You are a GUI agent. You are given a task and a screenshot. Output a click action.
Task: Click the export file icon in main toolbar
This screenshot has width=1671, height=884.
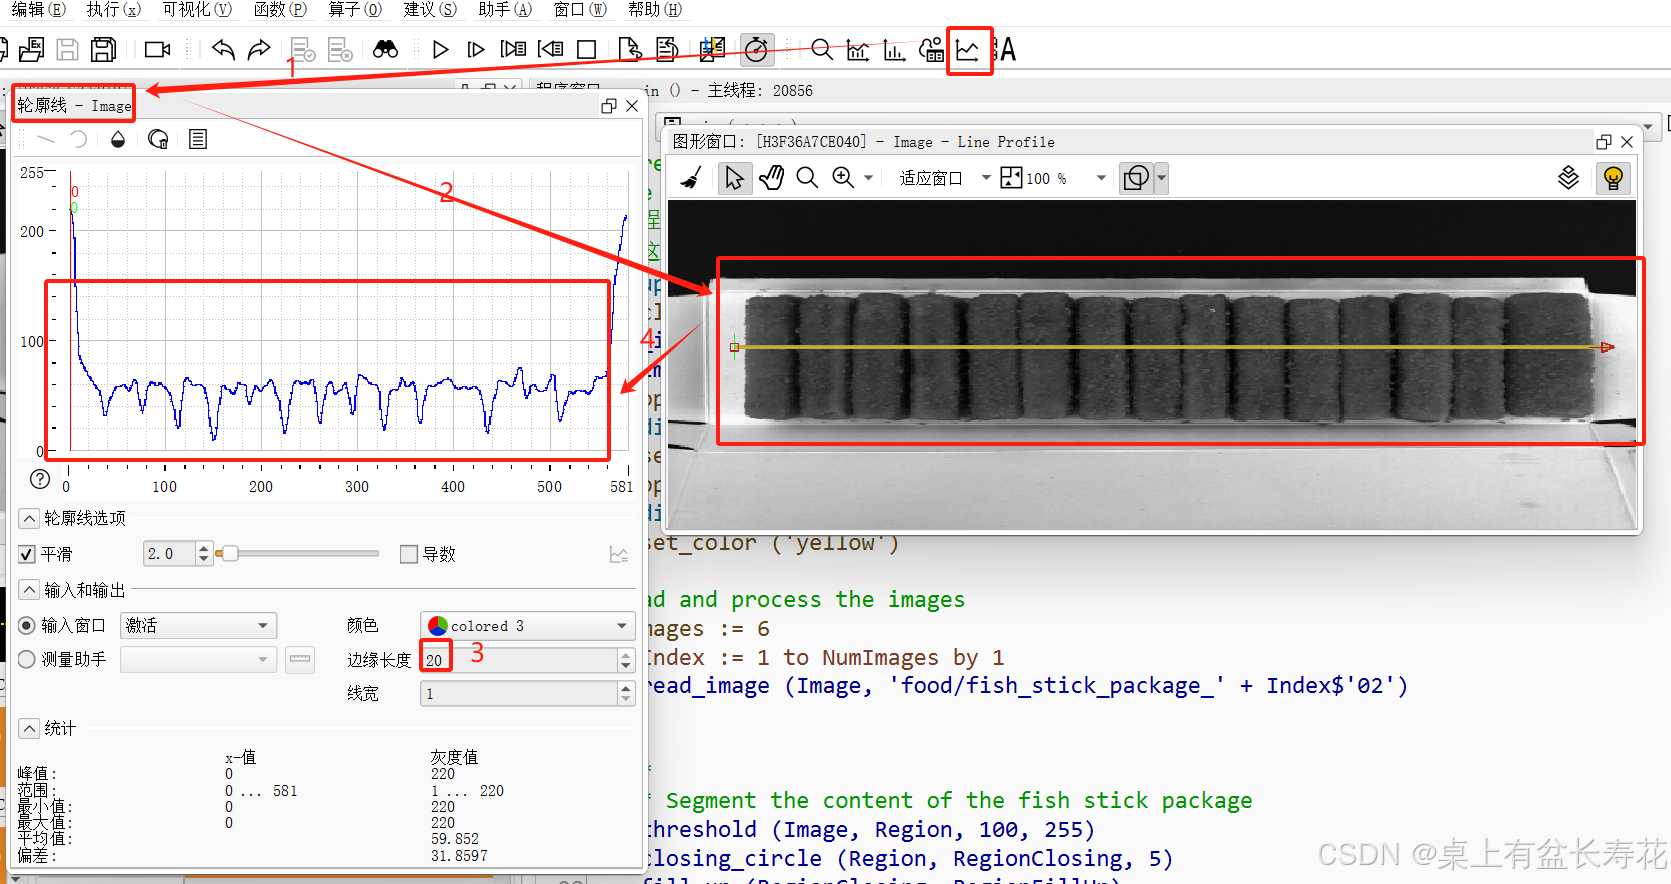629,49
